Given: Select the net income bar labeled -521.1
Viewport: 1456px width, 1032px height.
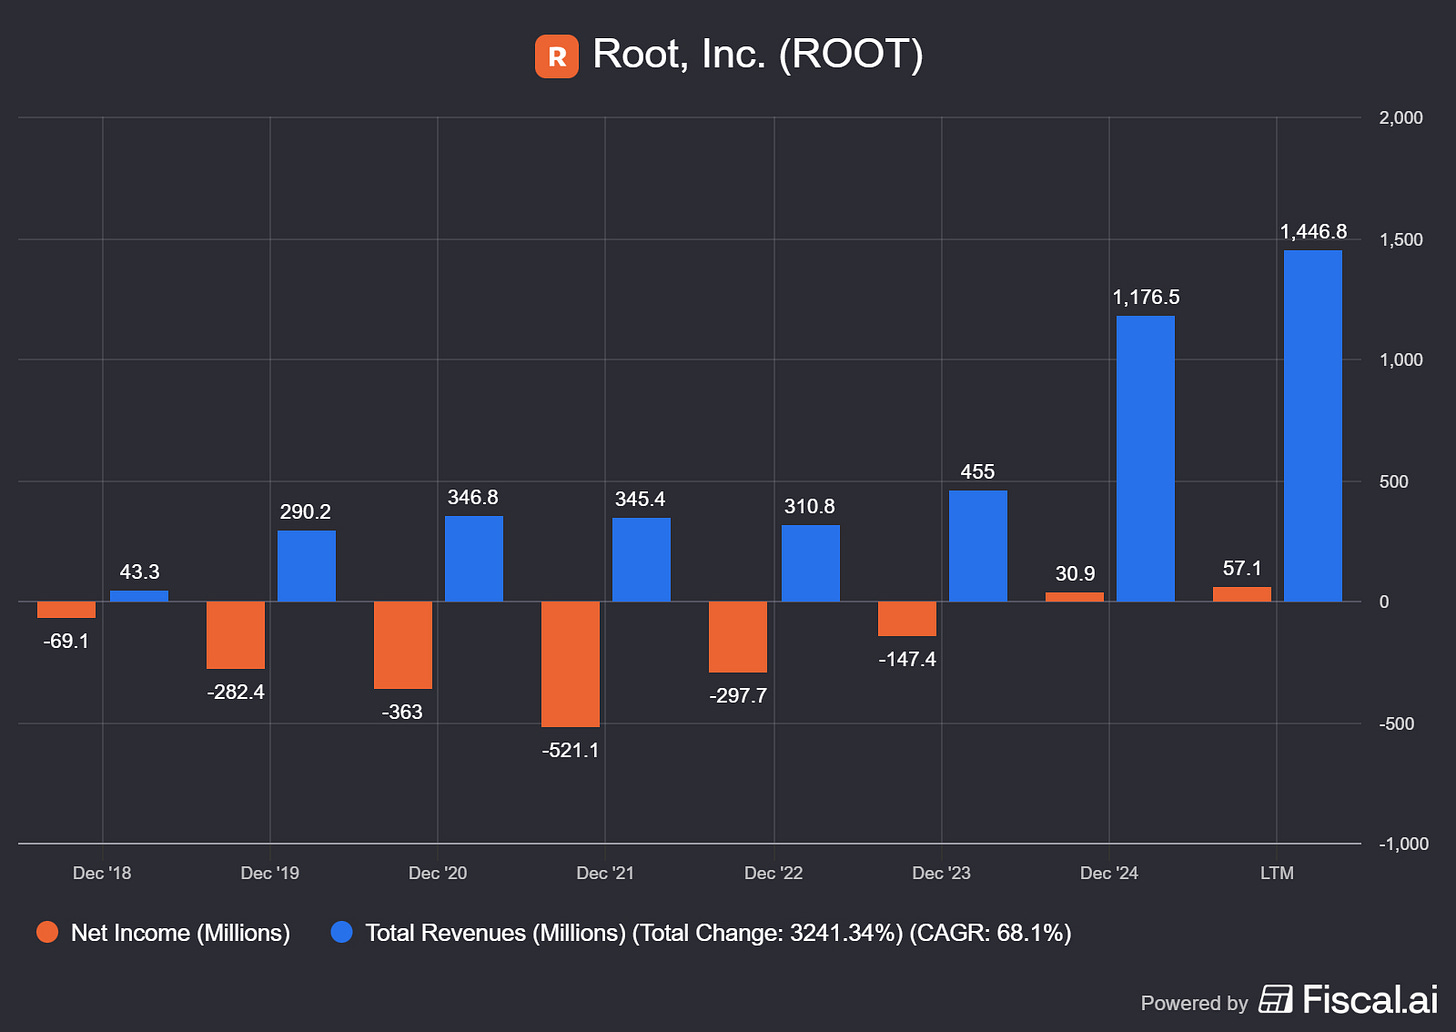Looking at the screenshot, I should point(570,664).
